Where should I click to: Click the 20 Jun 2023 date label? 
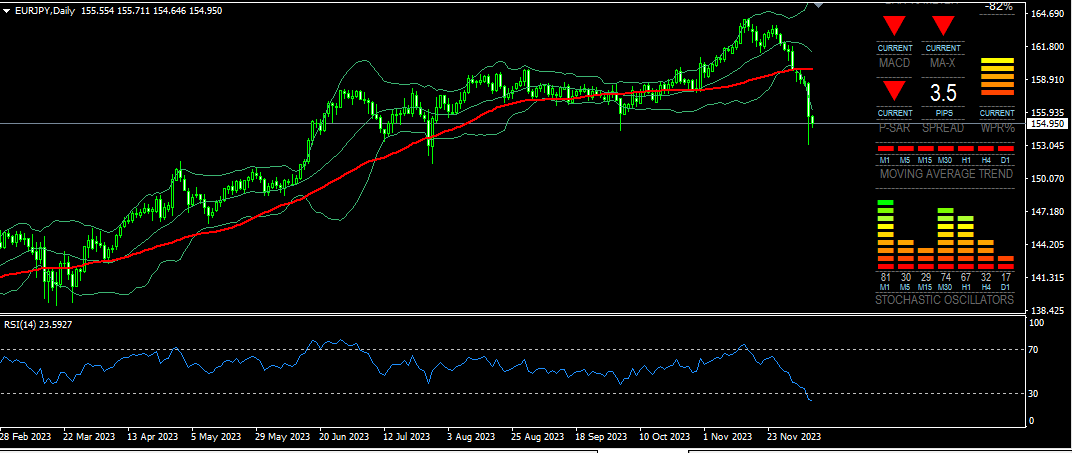click(x=345, y=436)
